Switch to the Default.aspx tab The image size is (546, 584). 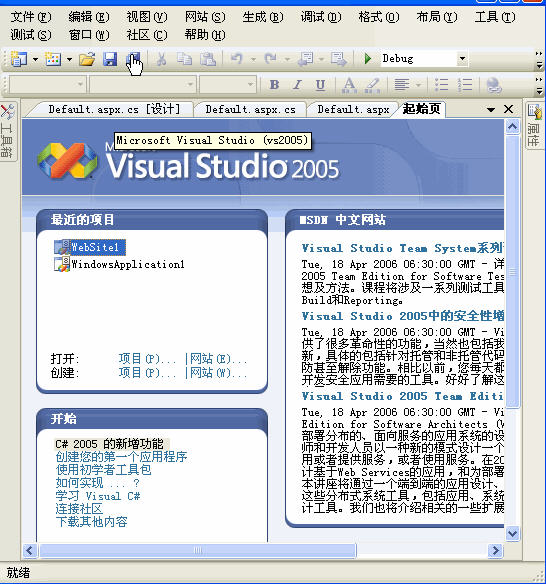click(x=353, y=110)
